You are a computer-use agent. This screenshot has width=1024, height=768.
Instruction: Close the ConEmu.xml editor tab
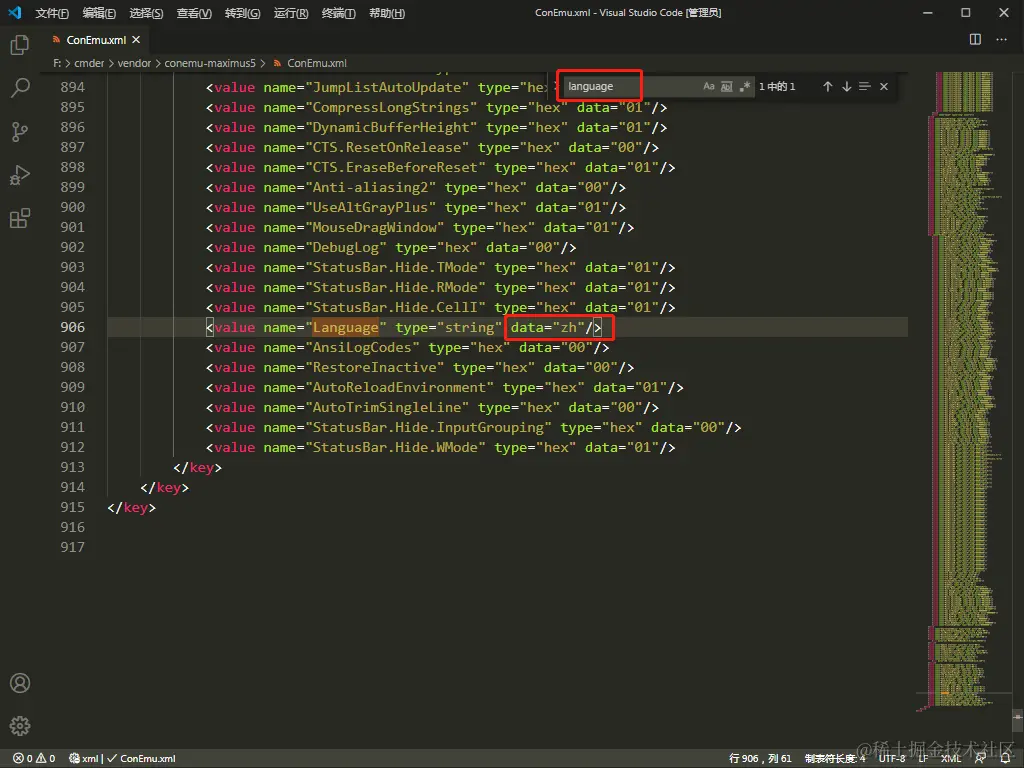[136, 40]
